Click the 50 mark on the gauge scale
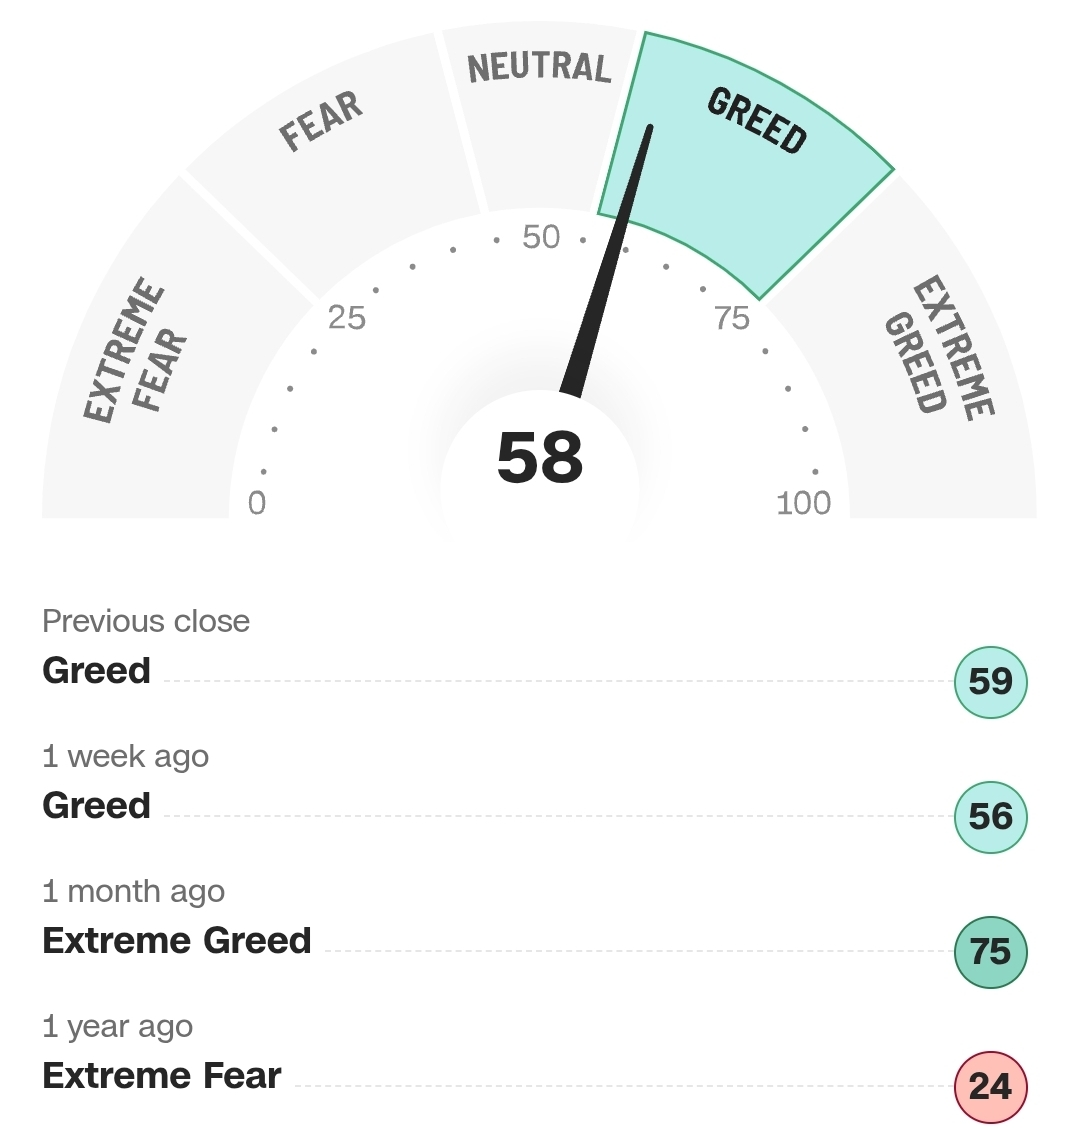The image size is (1079, 1129). 541,237
